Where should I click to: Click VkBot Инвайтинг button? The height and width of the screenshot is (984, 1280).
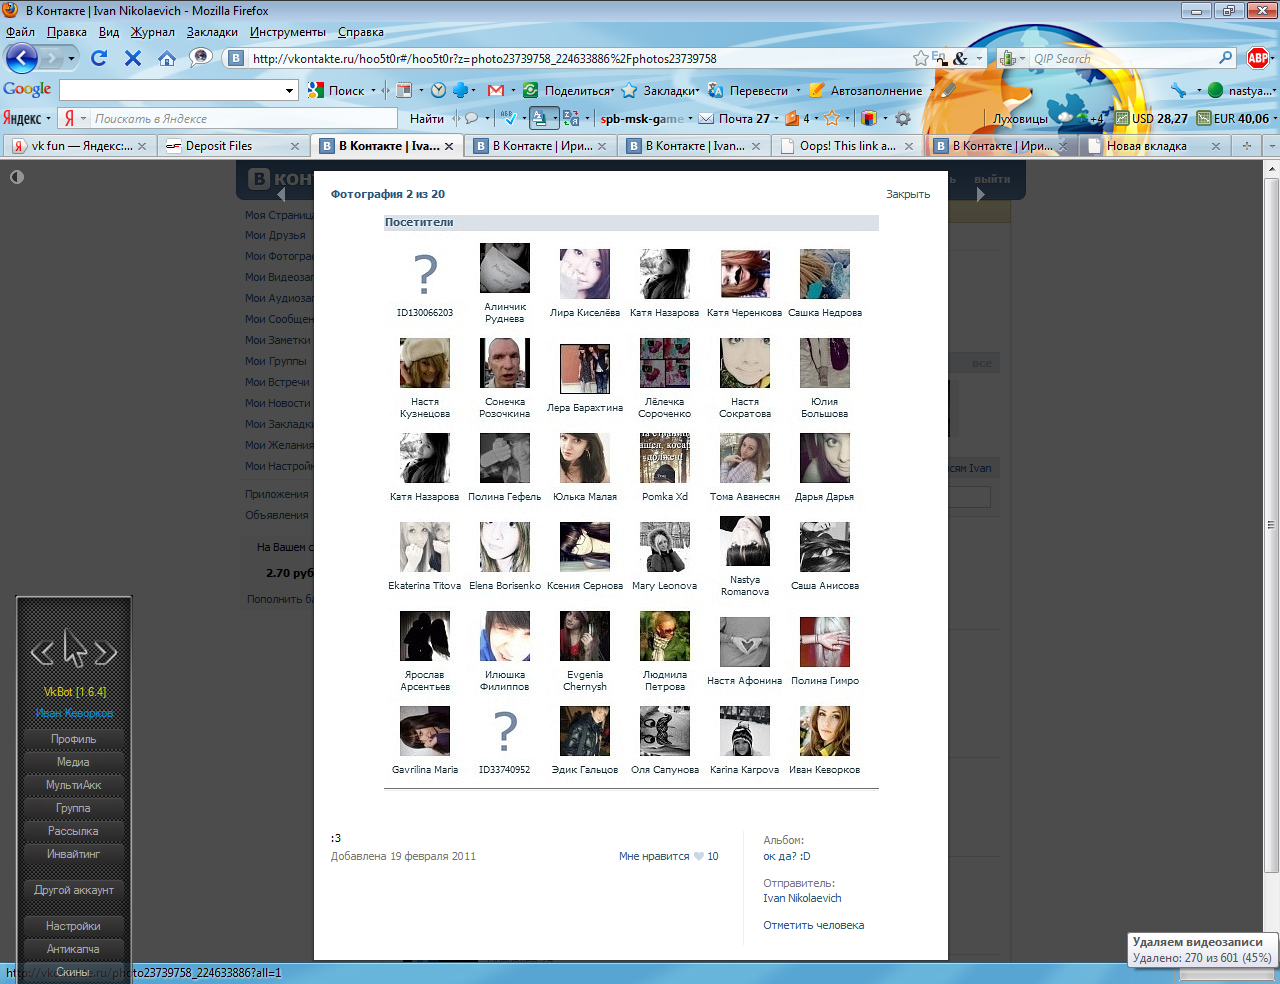(x=74, y=854)
